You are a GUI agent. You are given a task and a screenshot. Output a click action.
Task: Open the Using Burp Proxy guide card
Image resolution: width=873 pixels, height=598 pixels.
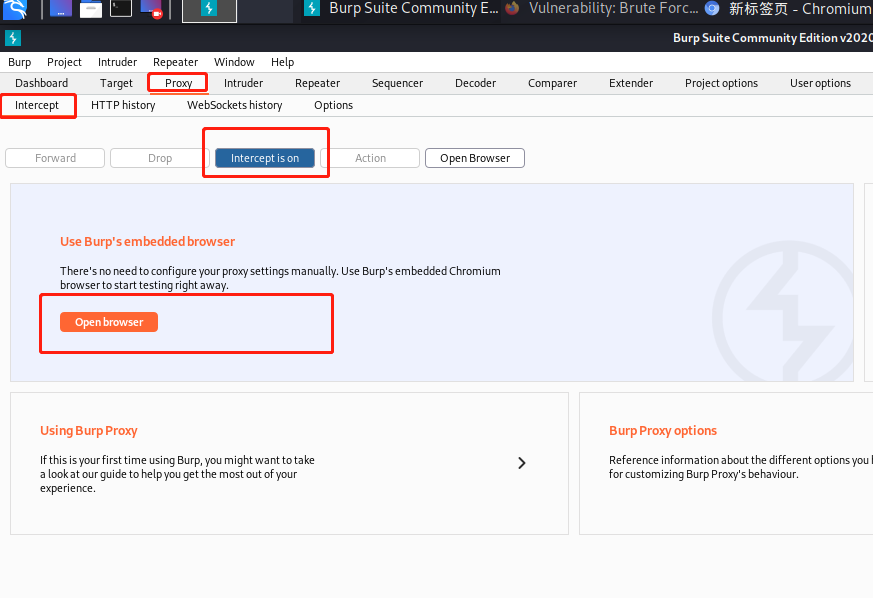[x=290, y=463]
